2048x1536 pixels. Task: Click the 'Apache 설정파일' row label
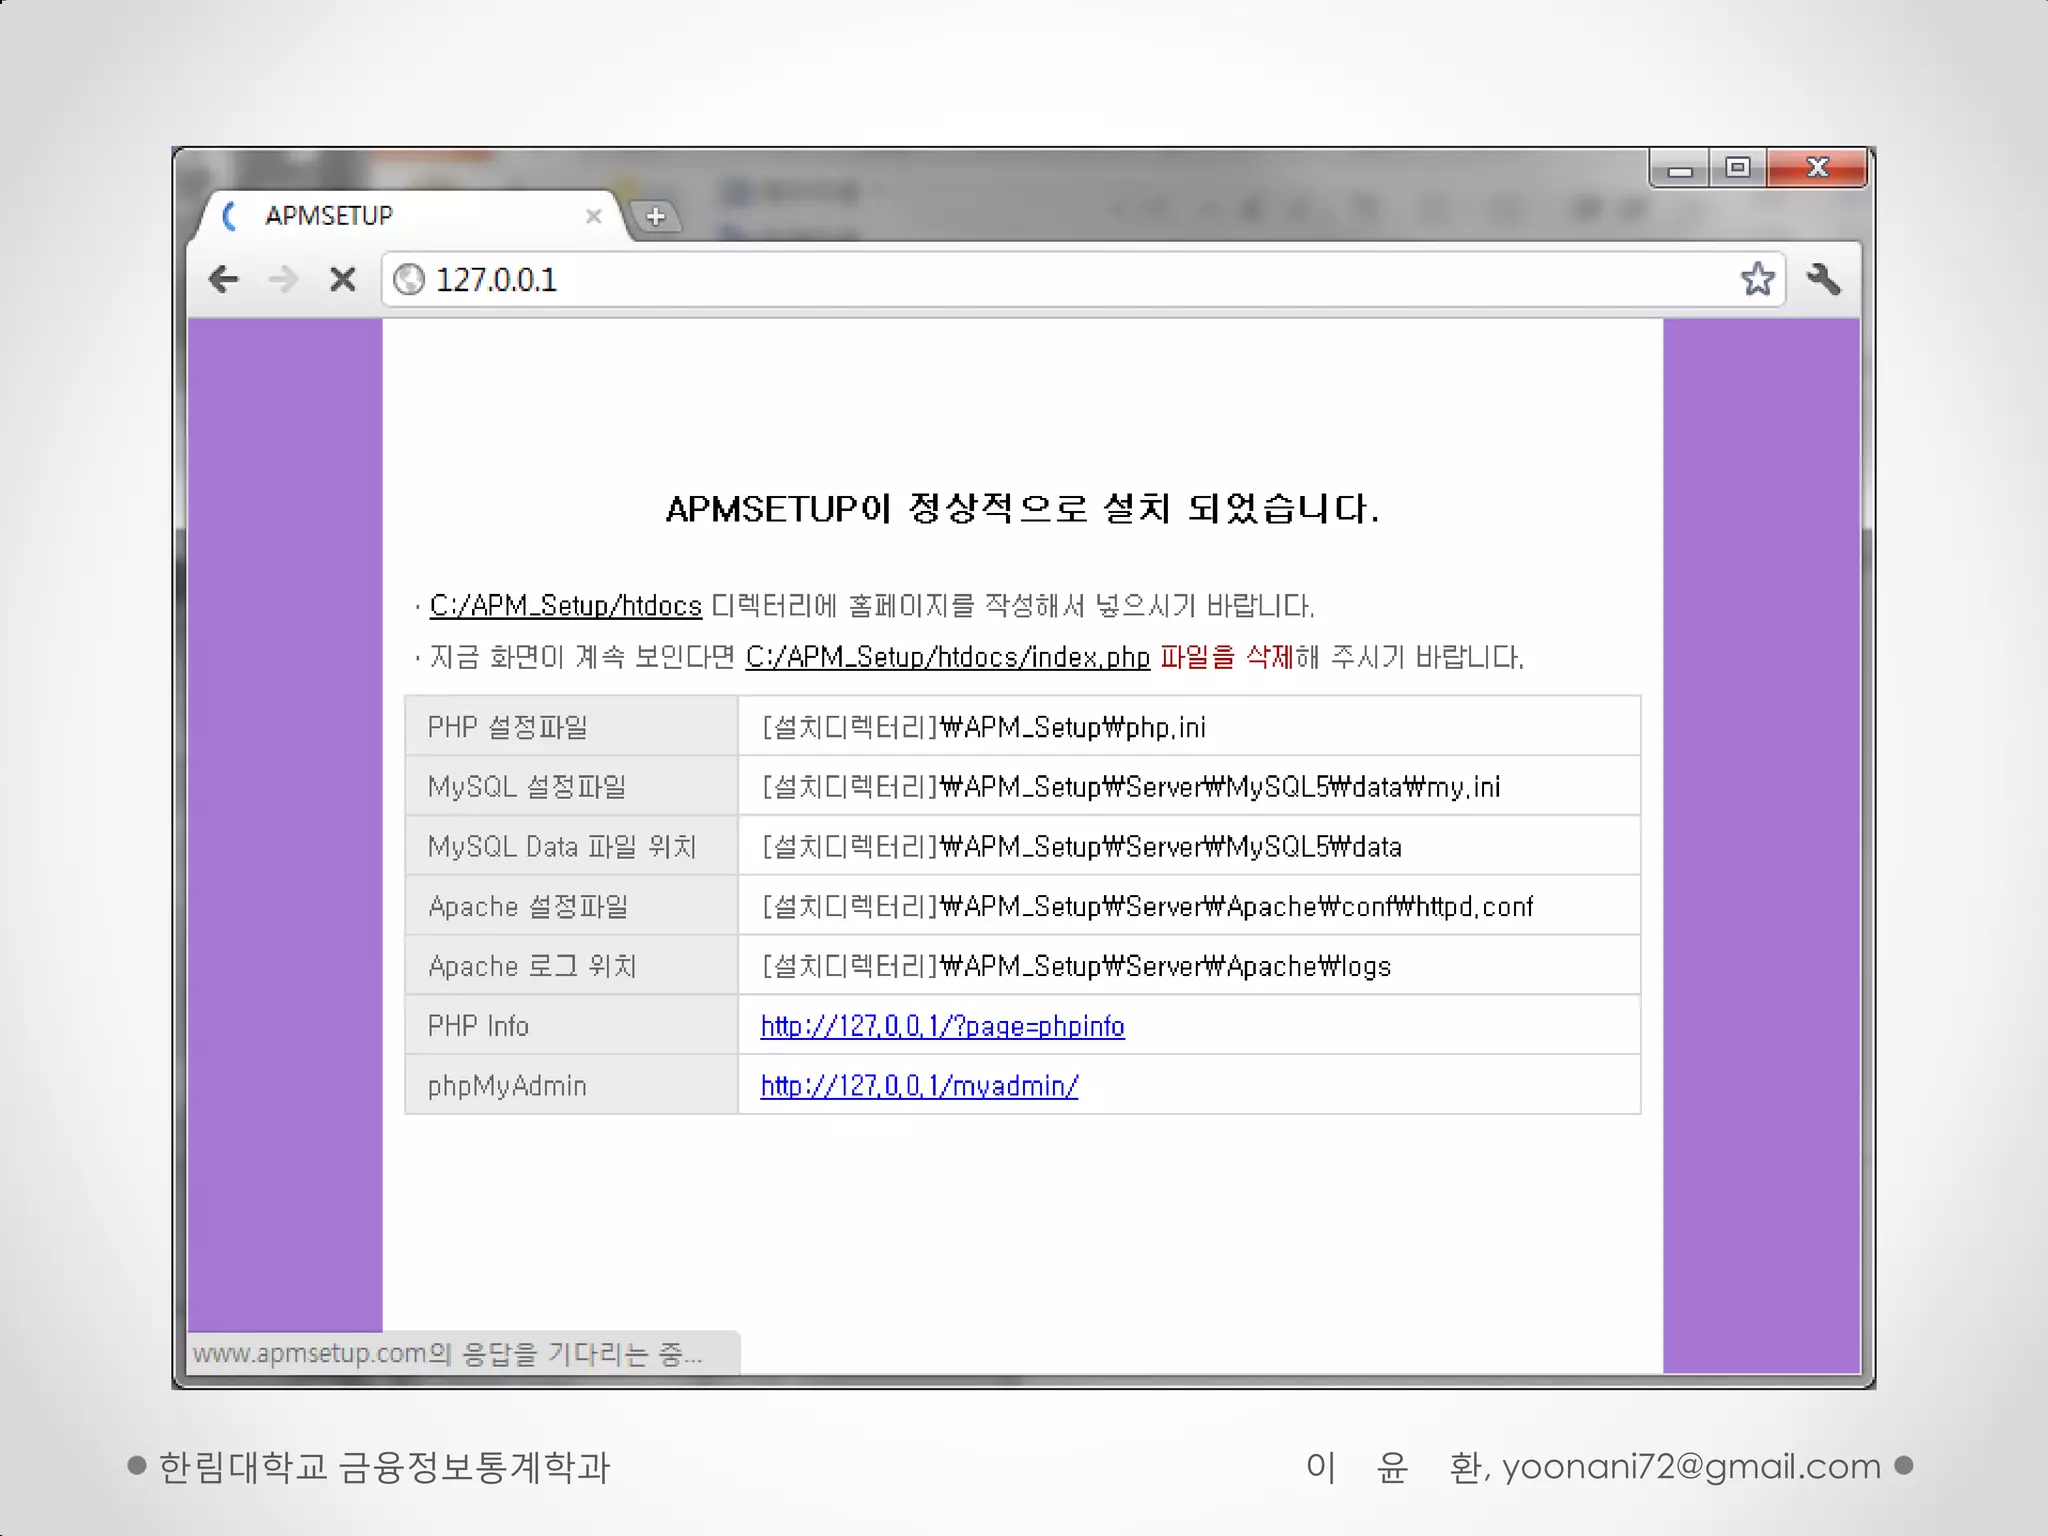coord(528,907)
